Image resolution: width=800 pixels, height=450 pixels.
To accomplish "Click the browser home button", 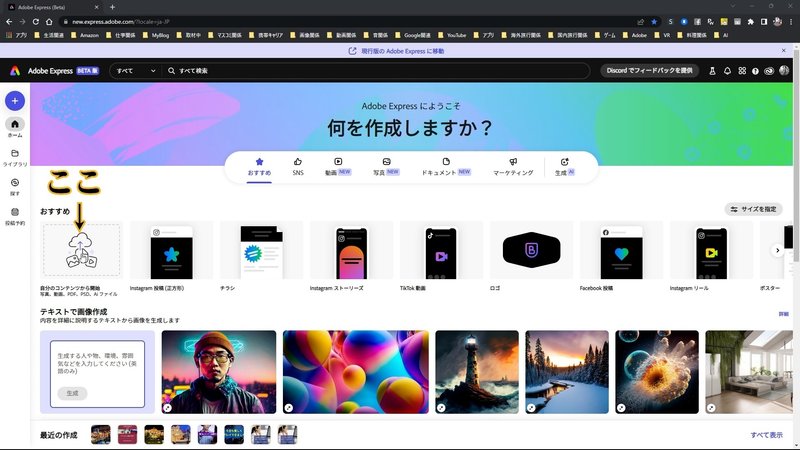I will pos(49,21).
